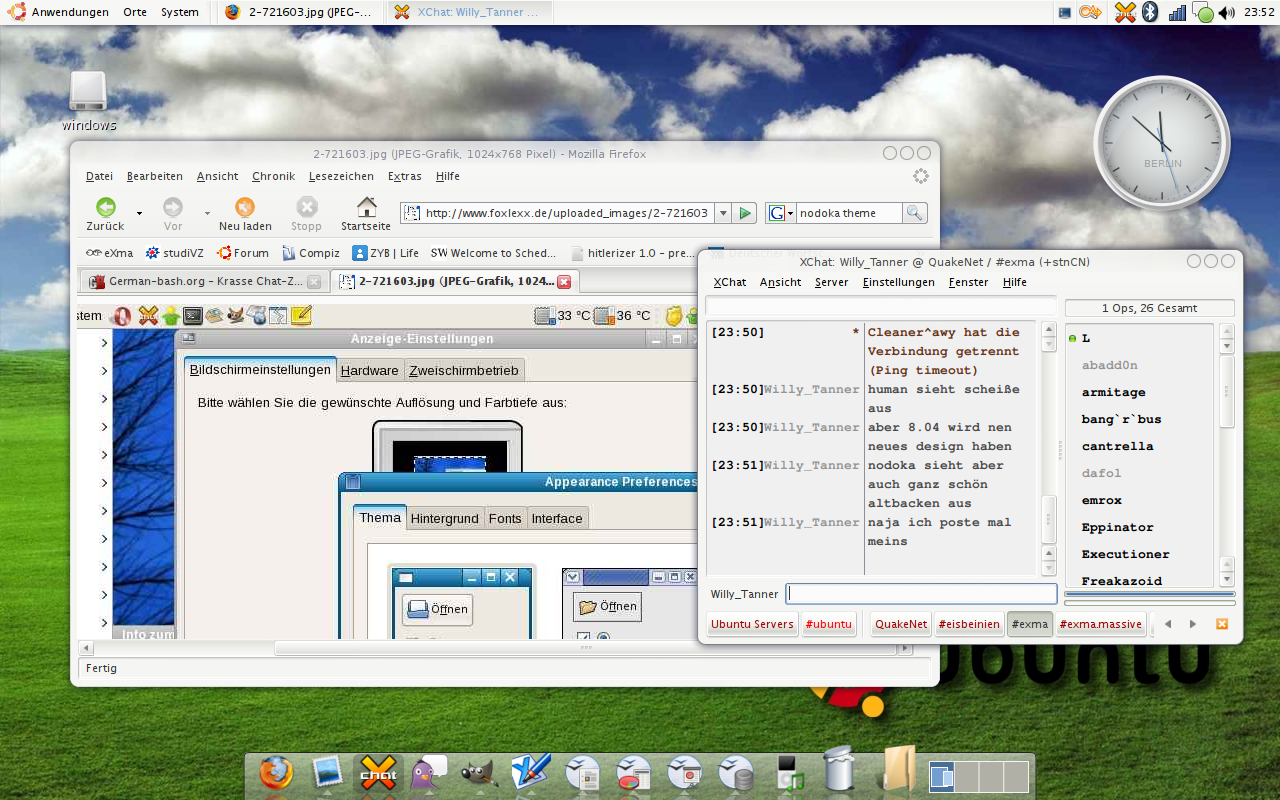Image resolution: width=1280 pixels, height=800 pixels.
Task: Launch Firefox from the bottom dock
Action: [x=277, y=772]
